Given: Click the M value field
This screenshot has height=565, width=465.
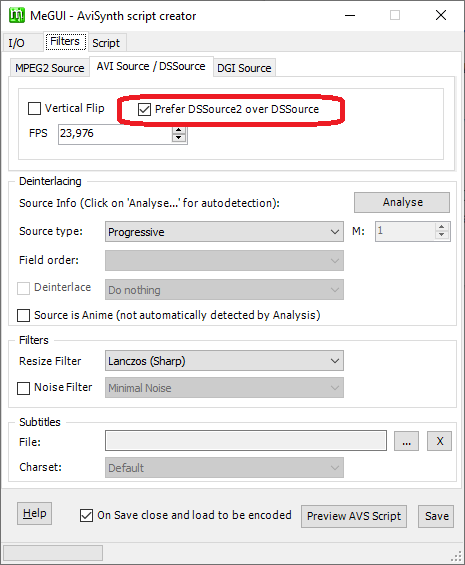Looking at the screenshot, I should (x=405, y=231).
